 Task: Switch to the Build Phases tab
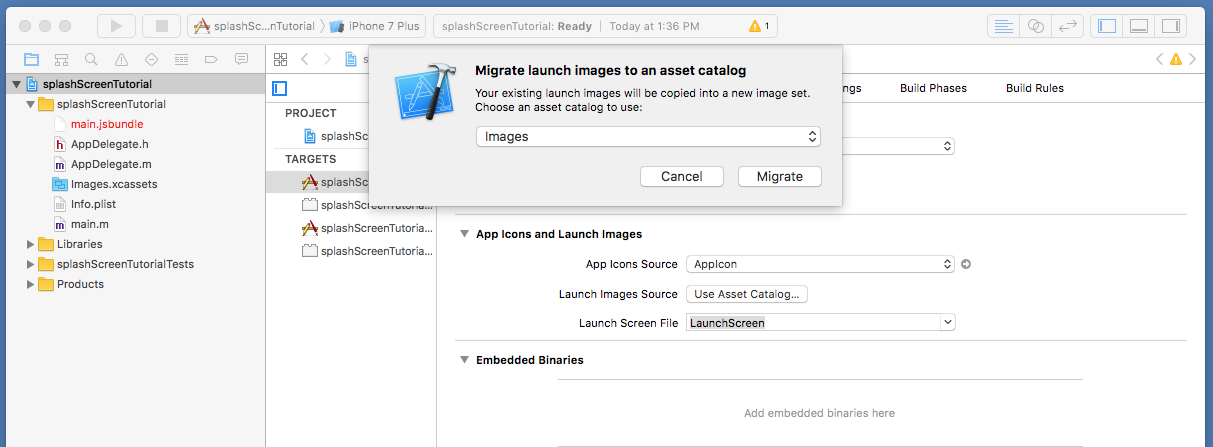click(x=933, y=88)
